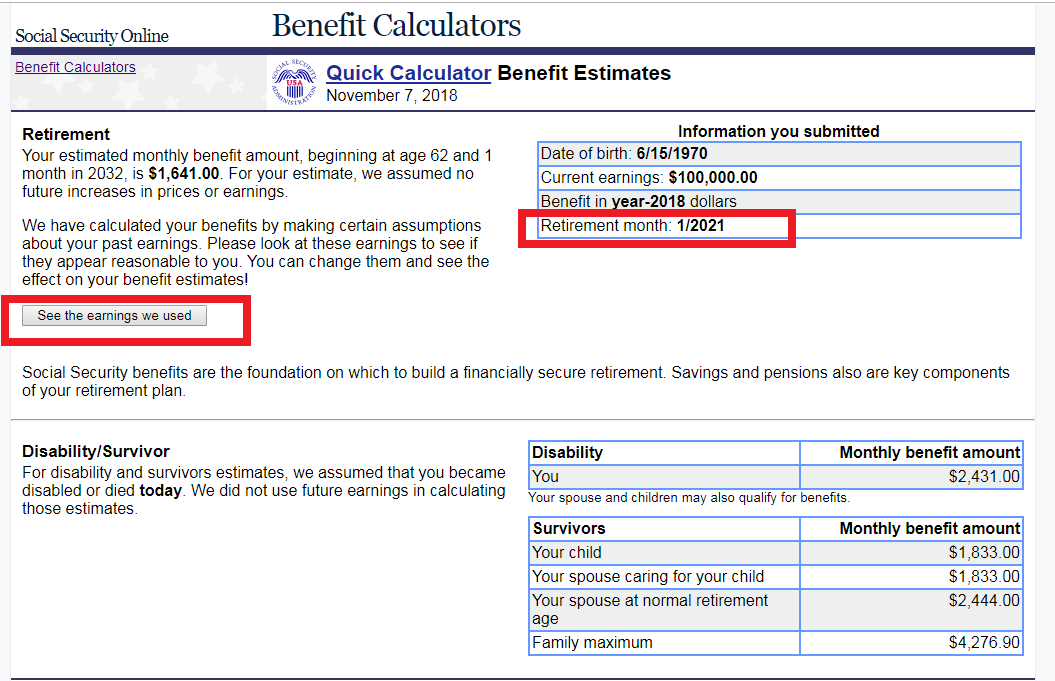Viewport: 1055px width, 681px height.
Task: Select the Family maximum row label
Action: click(592, 643)
